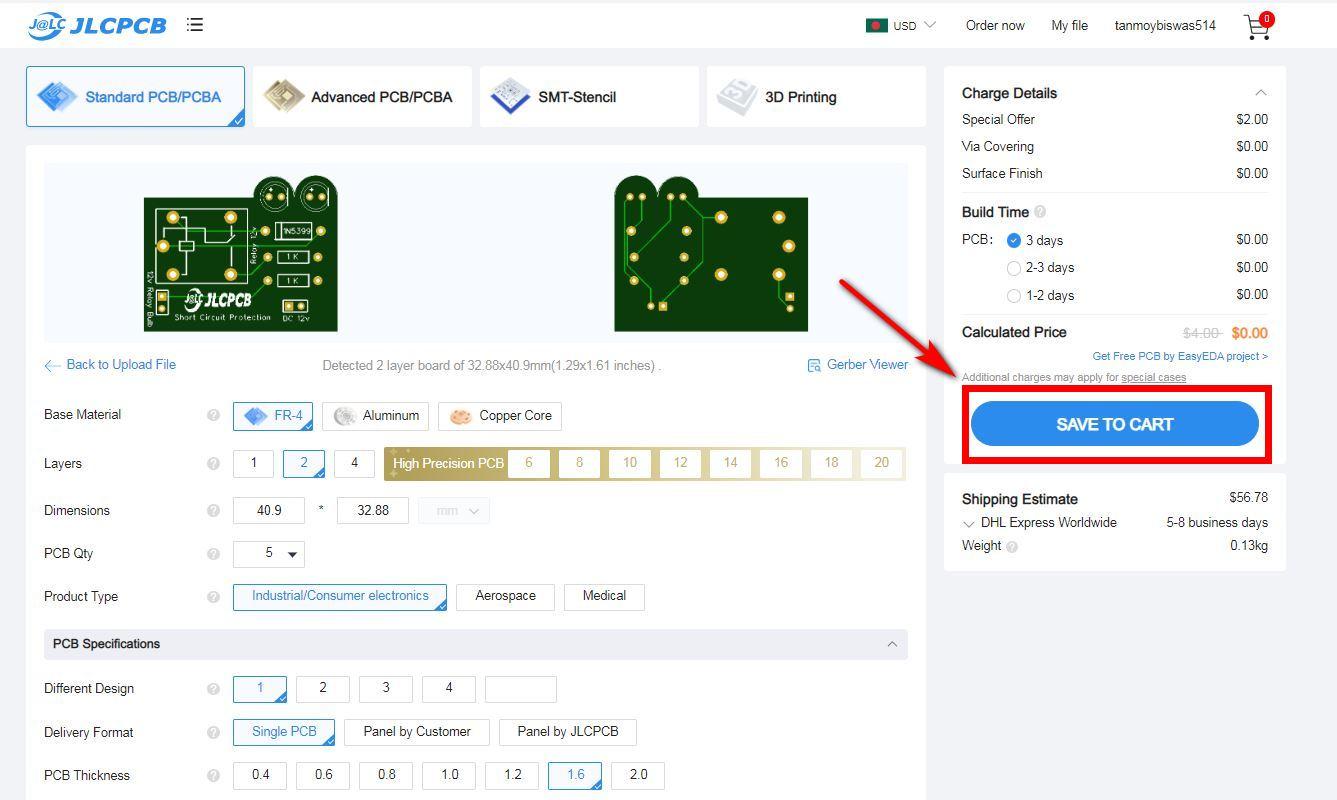View the PCB top side preview

coord(241,254)
